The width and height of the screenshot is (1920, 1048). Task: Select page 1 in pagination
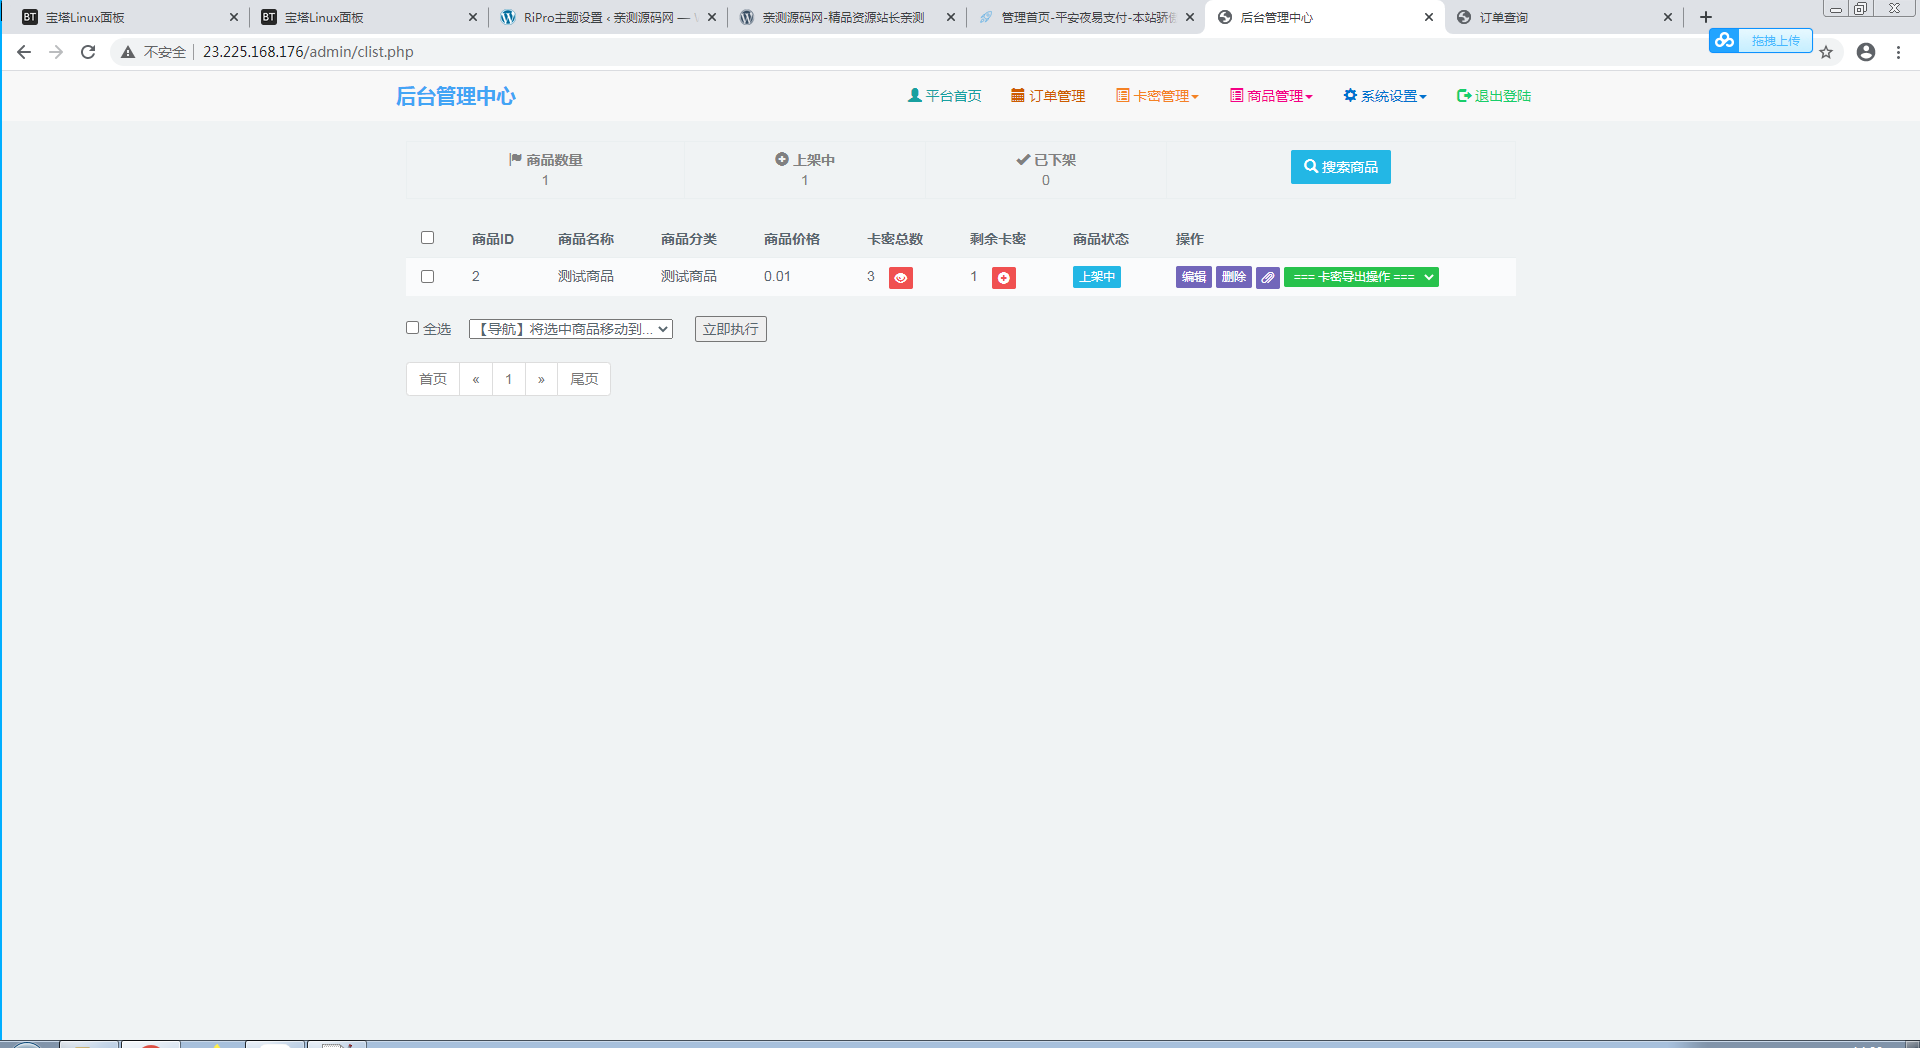point(509,379)
